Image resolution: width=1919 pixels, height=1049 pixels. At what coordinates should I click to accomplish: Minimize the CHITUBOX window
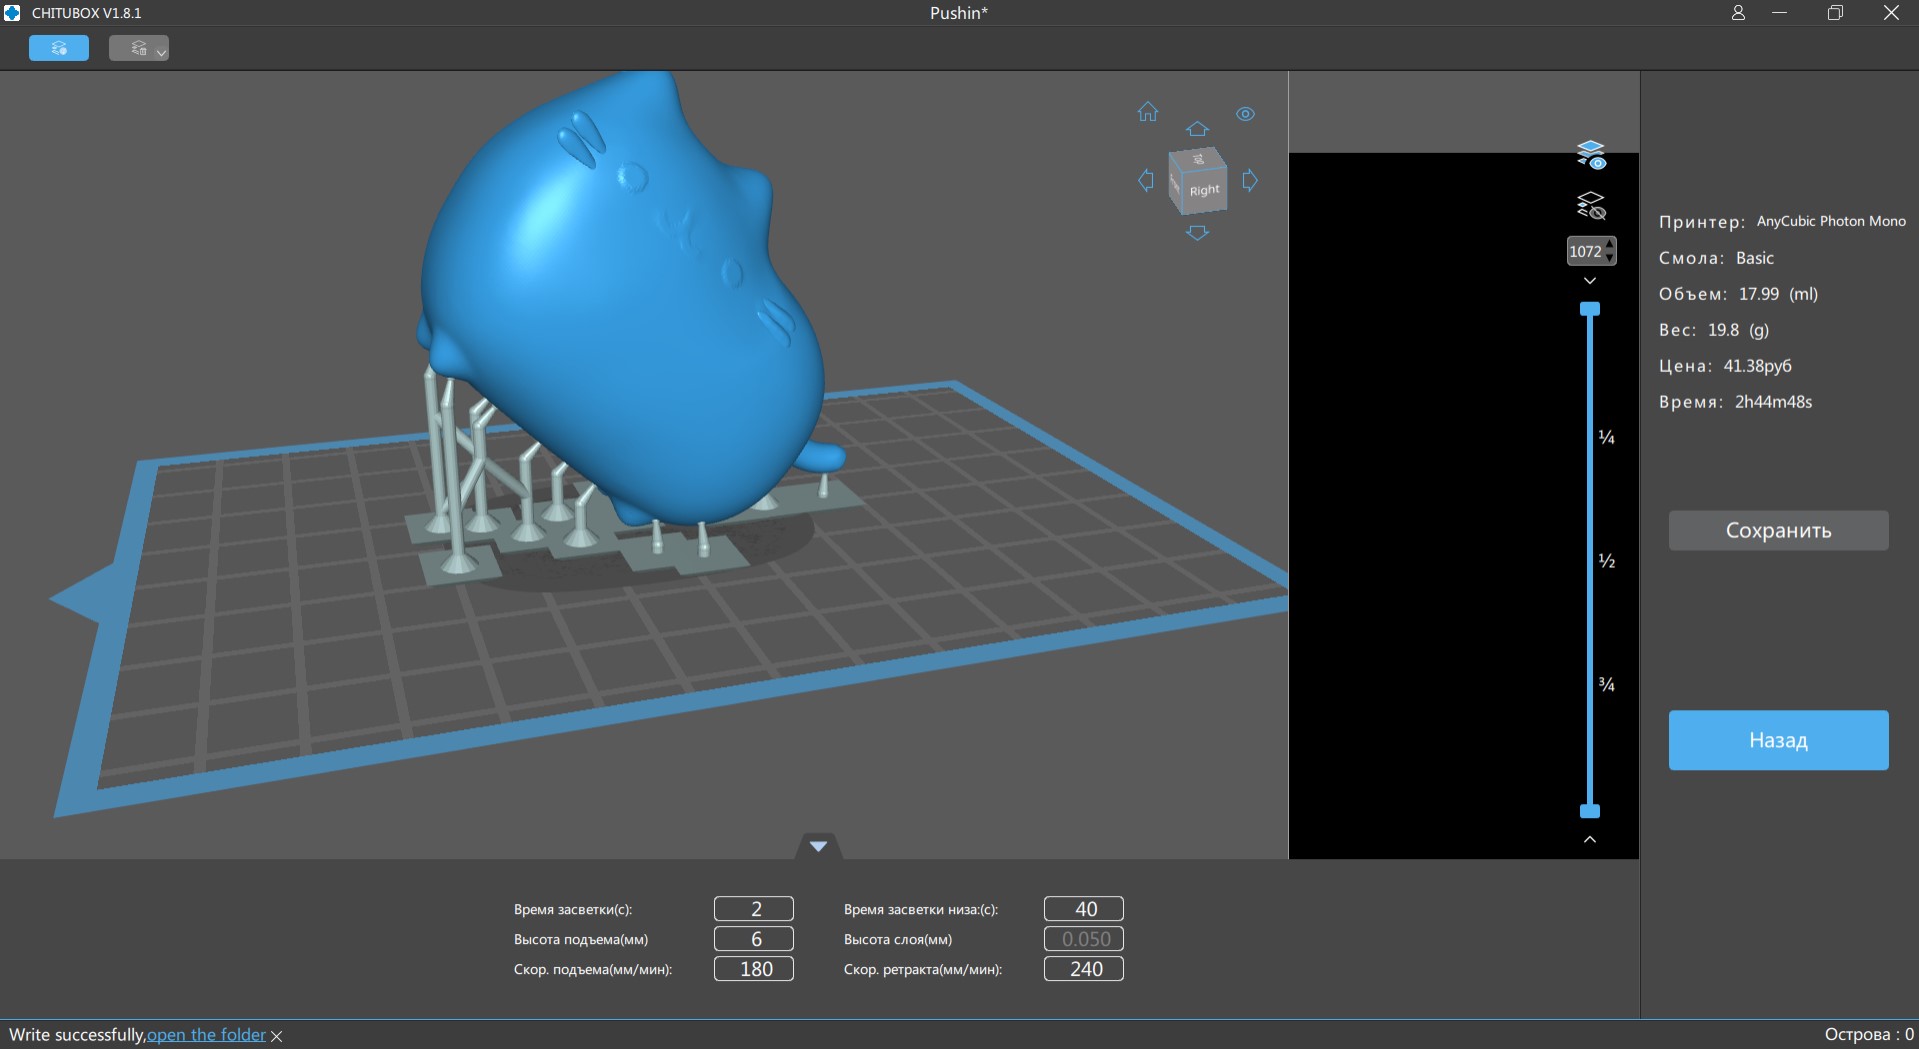pyautogui.click(x=1779, y=13)
